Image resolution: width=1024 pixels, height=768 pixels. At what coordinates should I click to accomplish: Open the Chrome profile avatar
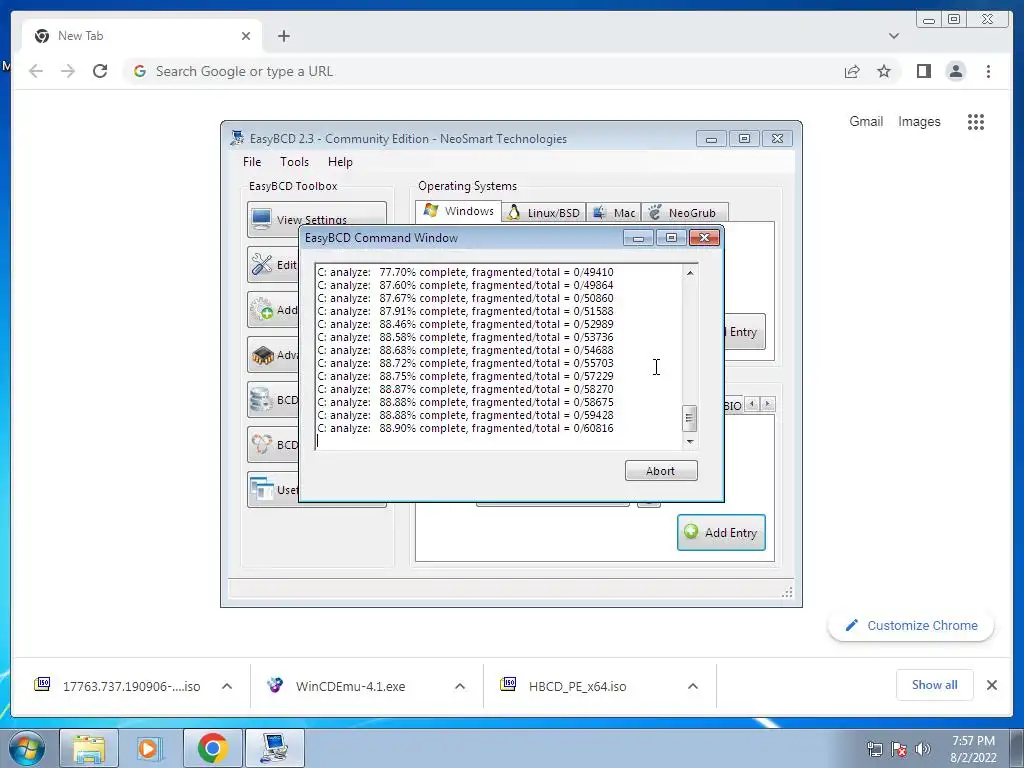[956, 71]
